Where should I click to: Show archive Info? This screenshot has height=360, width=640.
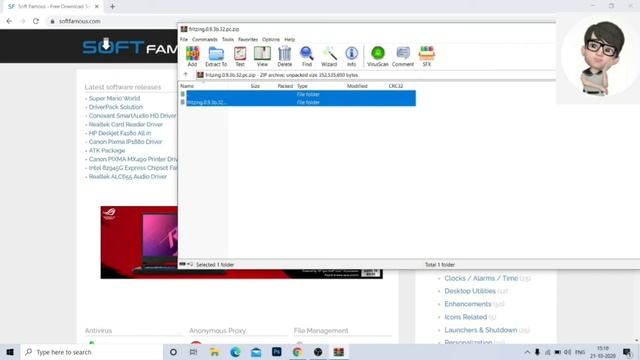coord(351,56)
